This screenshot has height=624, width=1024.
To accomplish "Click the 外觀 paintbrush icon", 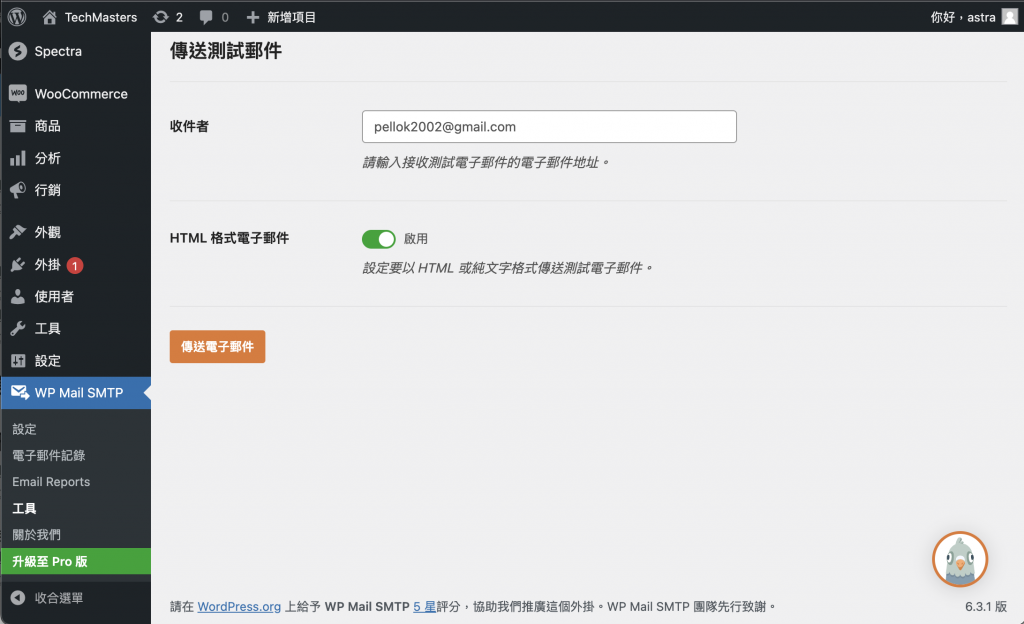I will pos(18,232).
